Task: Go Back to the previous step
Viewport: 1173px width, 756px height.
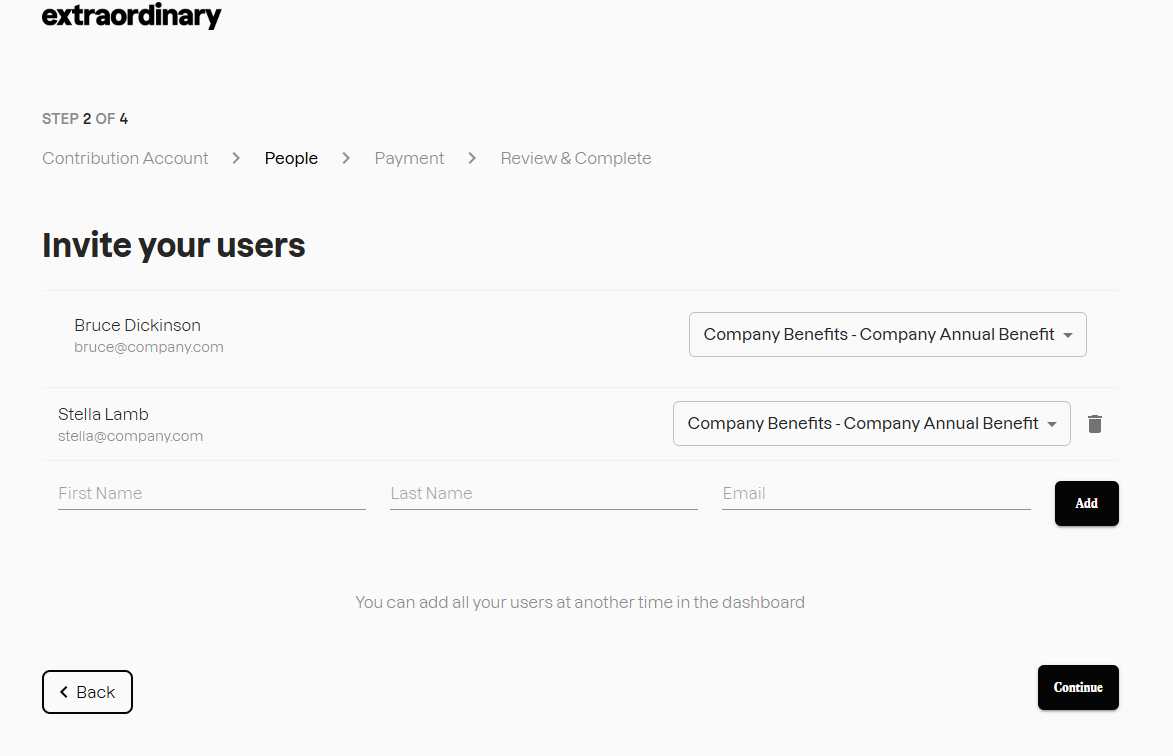Action: tap(87, 692)
